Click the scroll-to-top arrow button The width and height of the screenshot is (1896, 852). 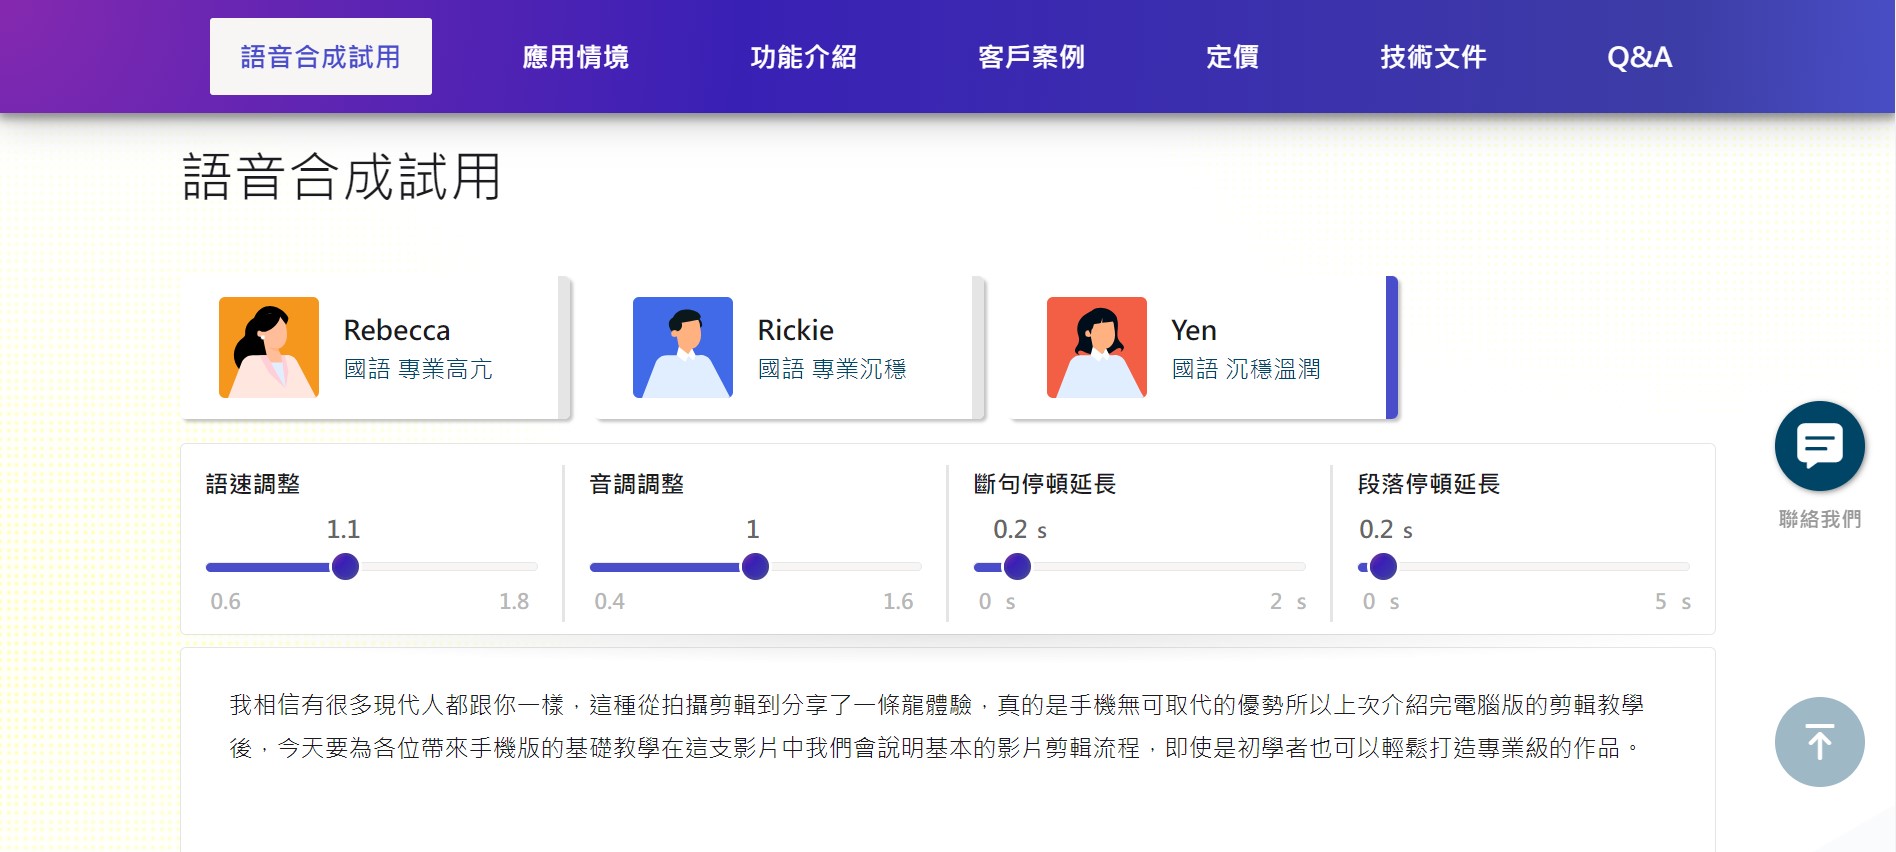[x=1819, y=742]
